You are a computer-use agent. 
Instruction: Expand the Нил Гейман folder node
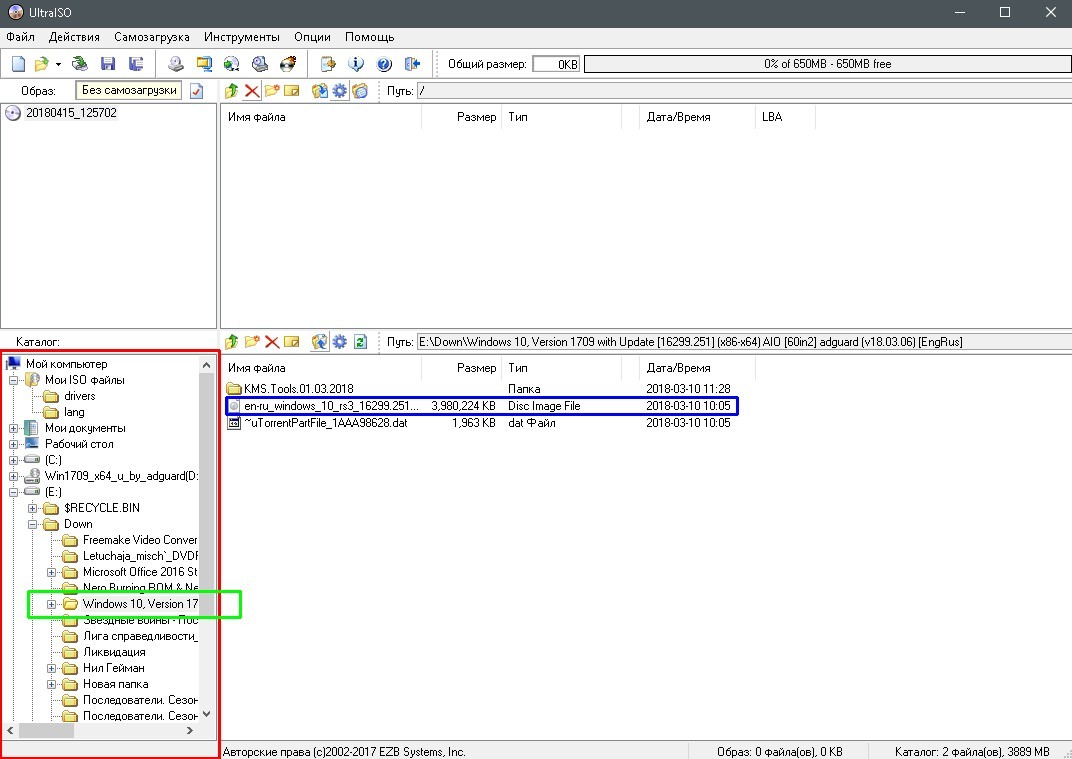click(51, 668)
